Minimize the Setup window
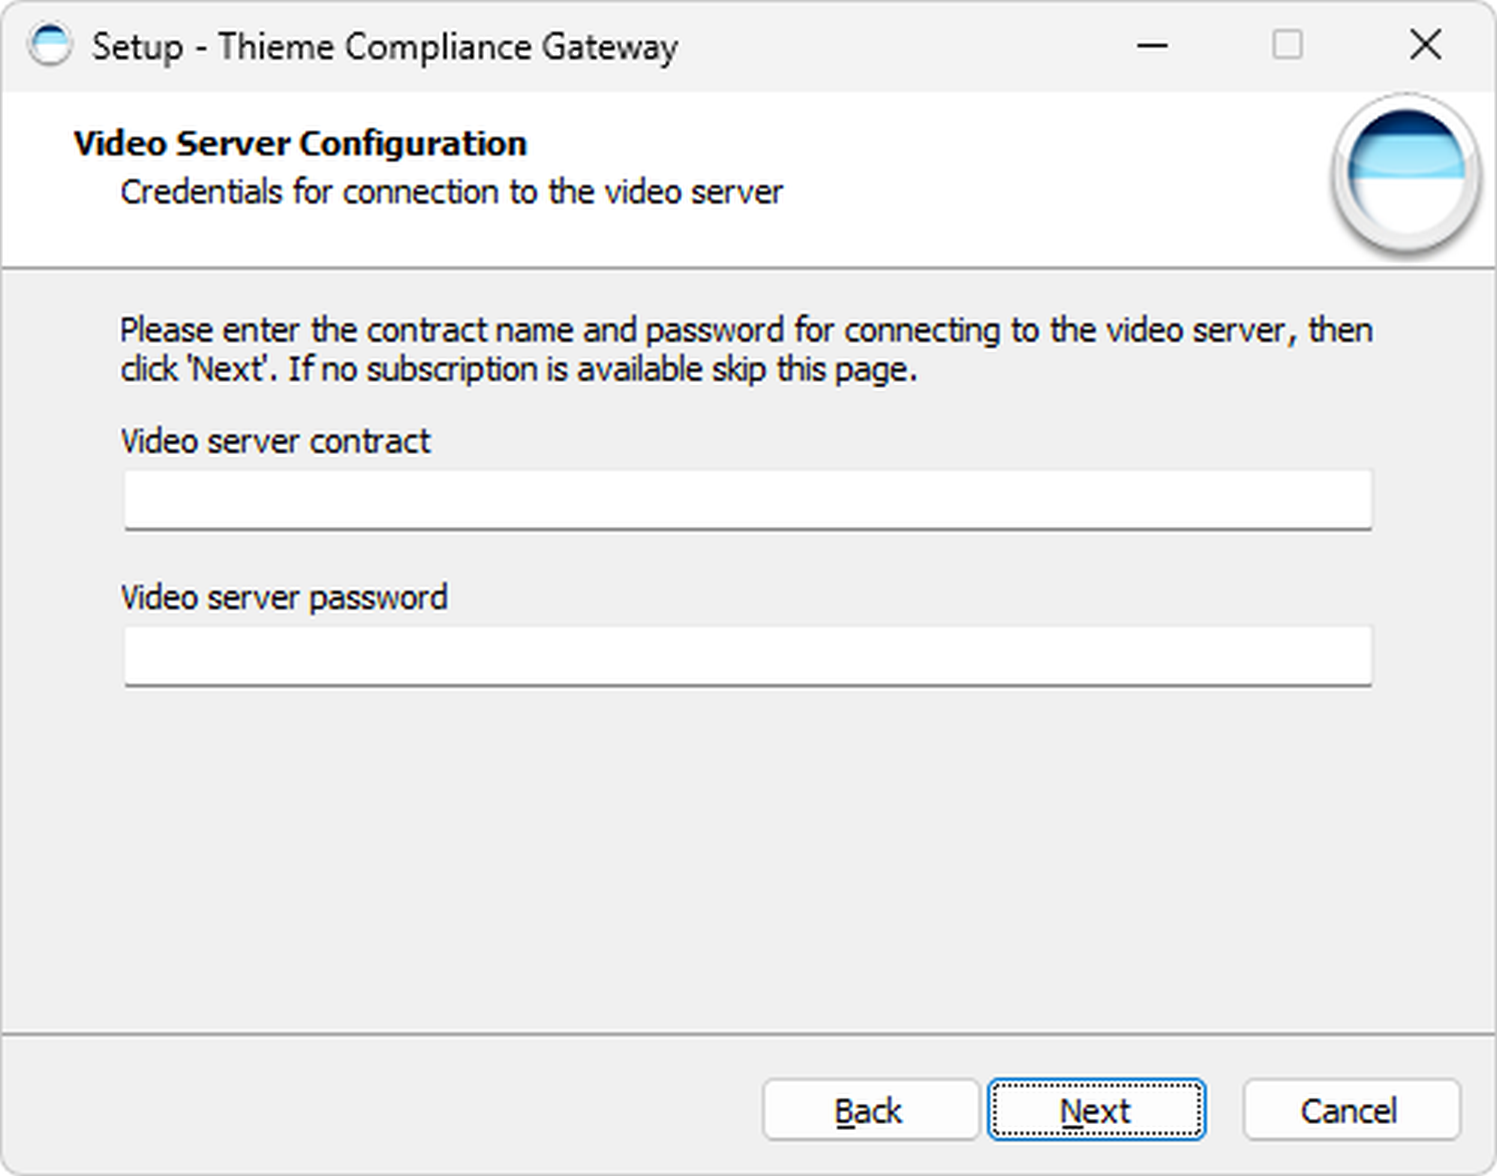1497x1176 pixels. point(1152,45)
